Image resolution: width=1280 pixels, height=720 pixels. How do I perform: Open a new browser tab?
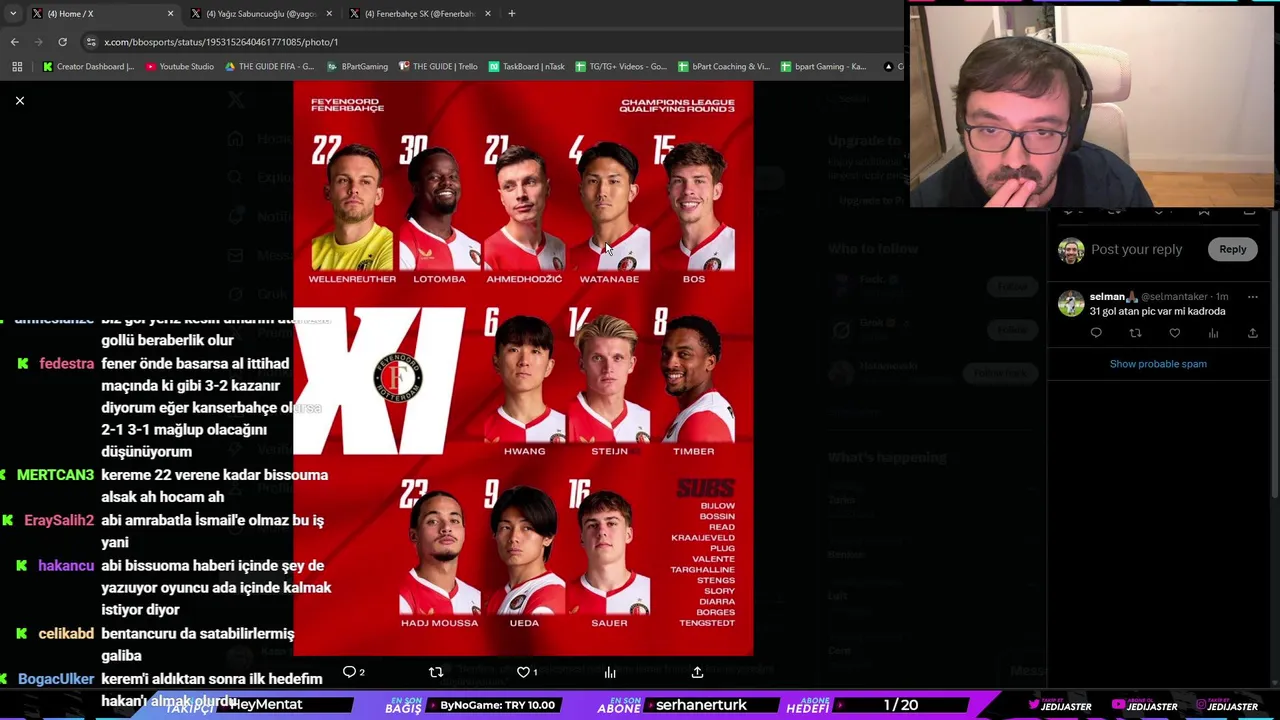[512, 14]
